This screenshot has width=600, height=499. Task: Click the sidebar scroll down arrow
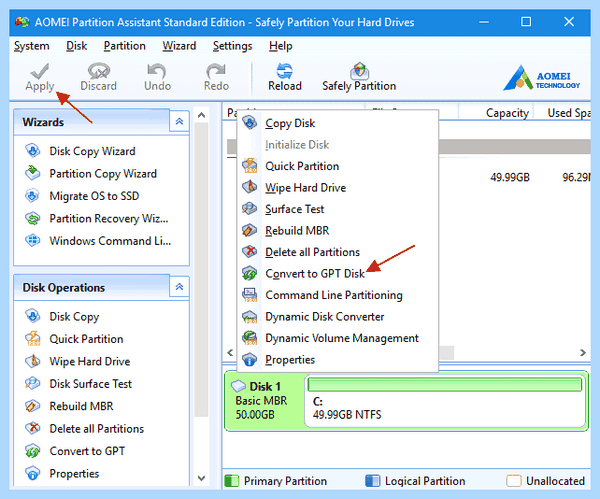201,478
